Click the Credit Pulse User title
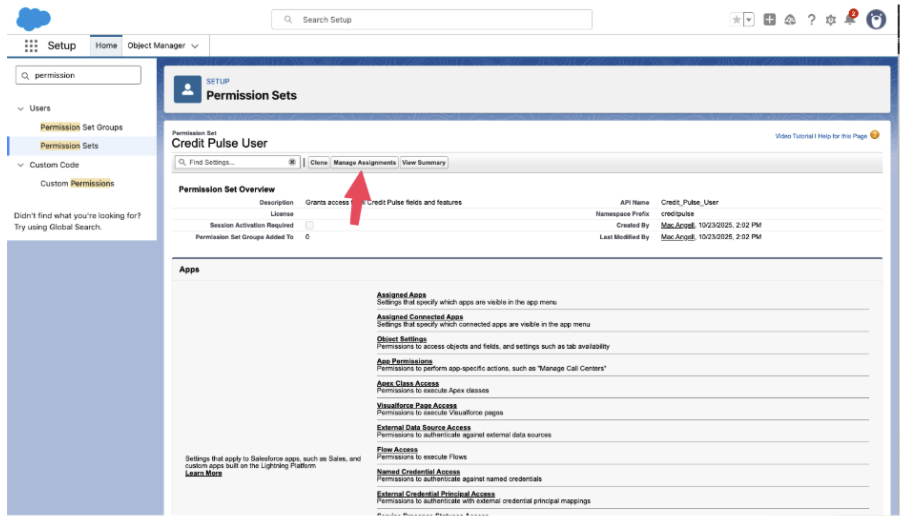 (219, 143)
